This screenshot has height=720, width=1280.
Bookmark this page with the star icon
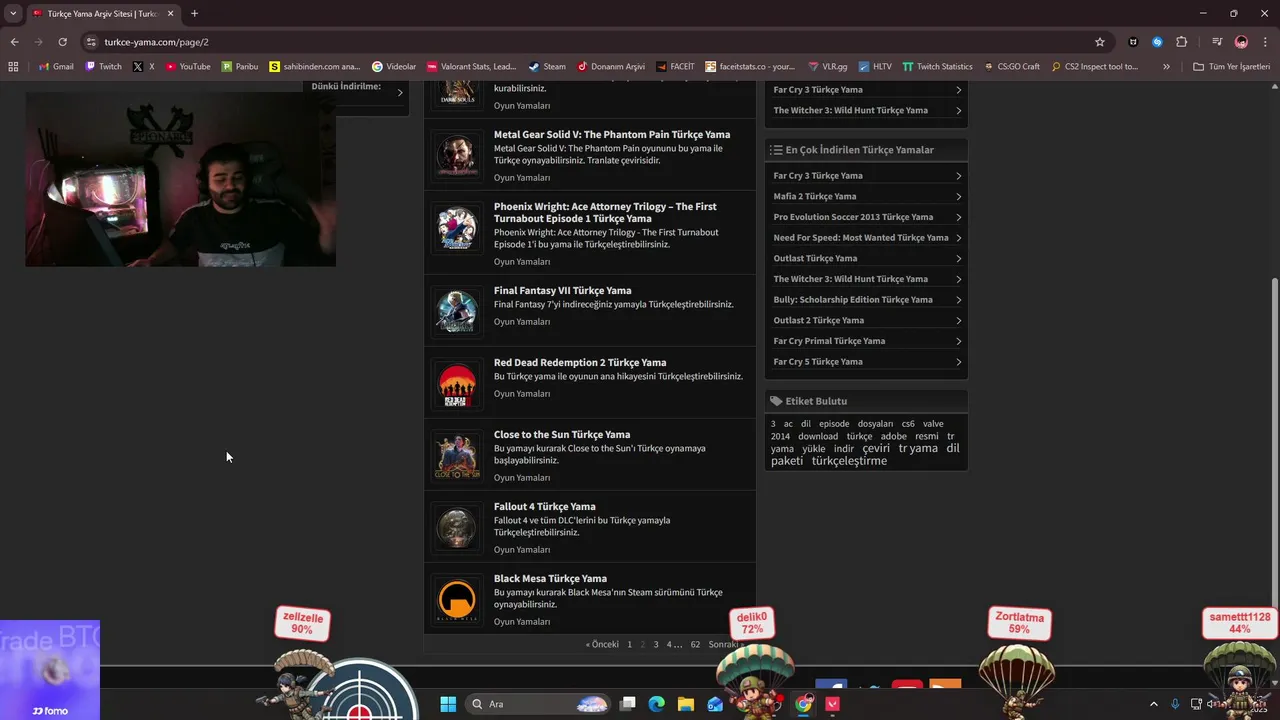tap(1100, 42)
